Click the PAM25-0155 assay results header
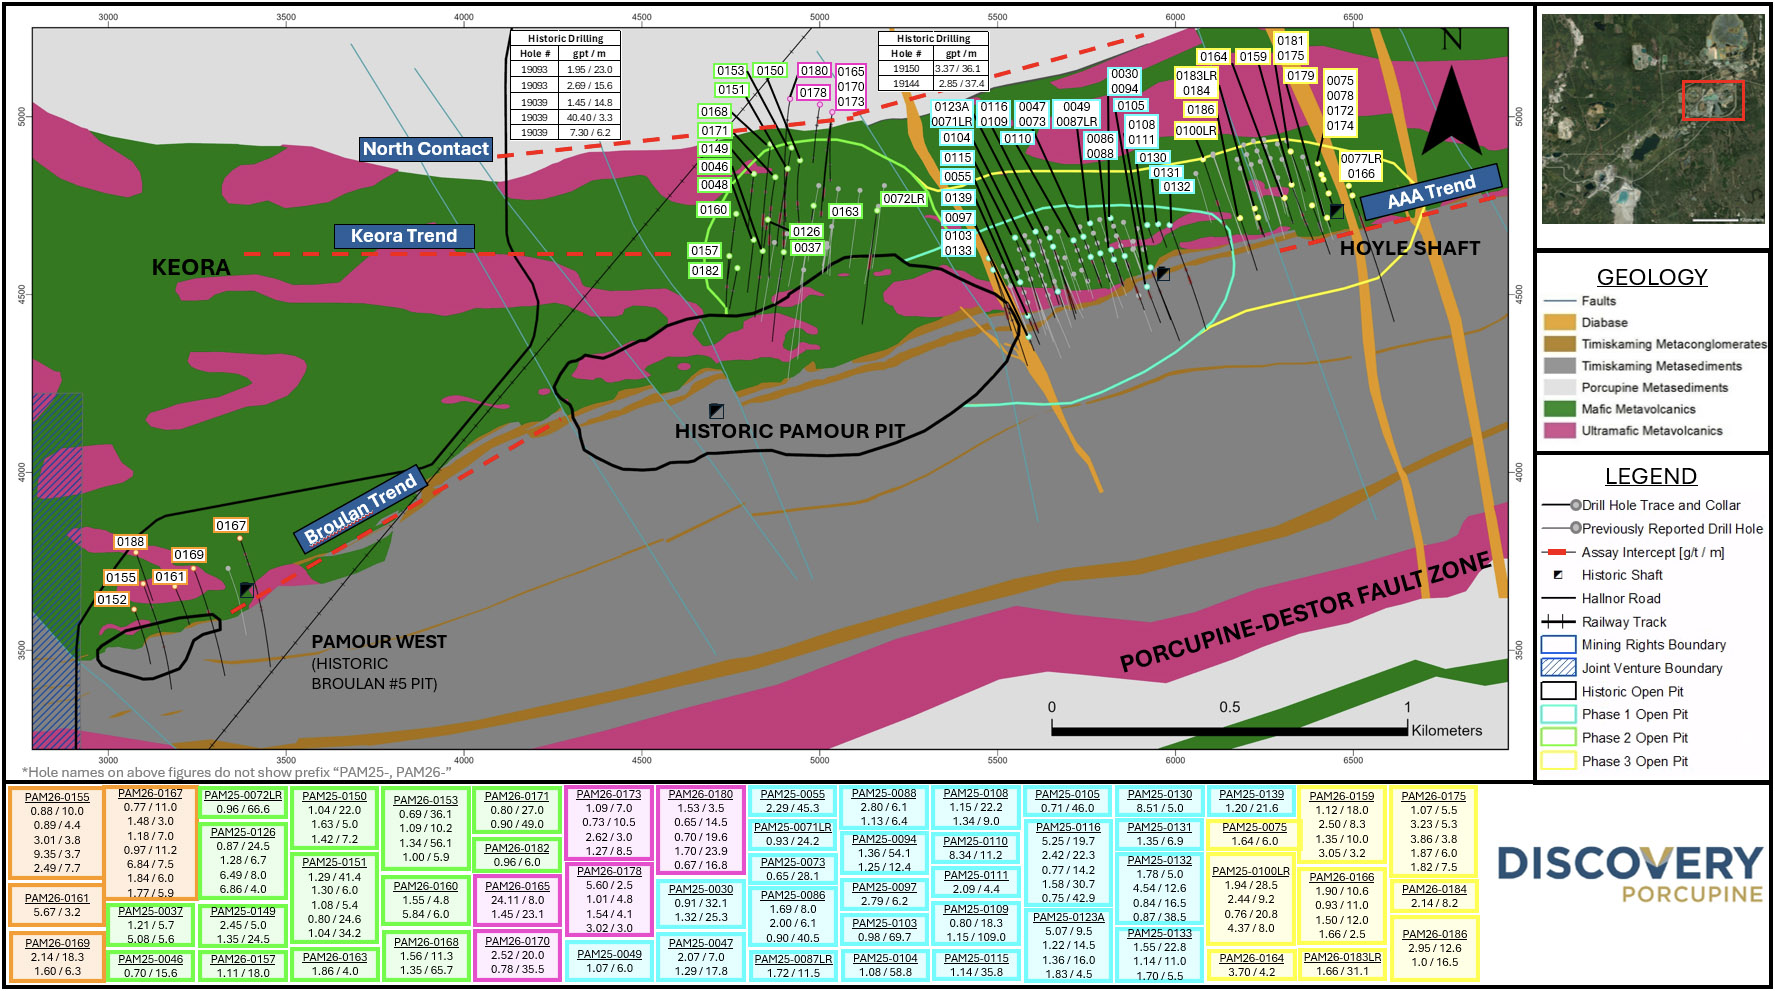1775x991 pixels. click(57, 797)
